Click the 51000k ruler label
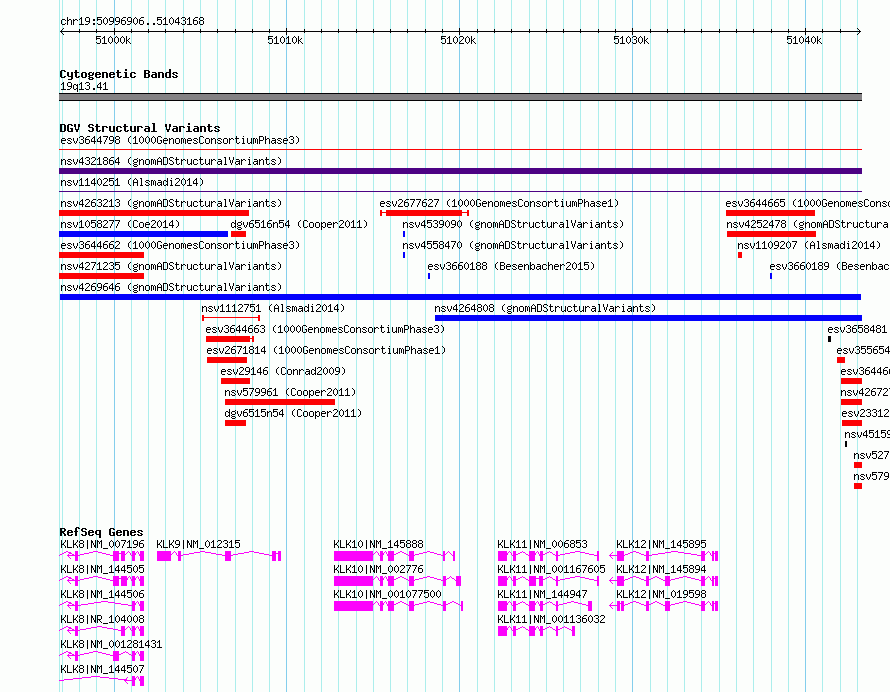890x692 pixels. pos(113,40)
